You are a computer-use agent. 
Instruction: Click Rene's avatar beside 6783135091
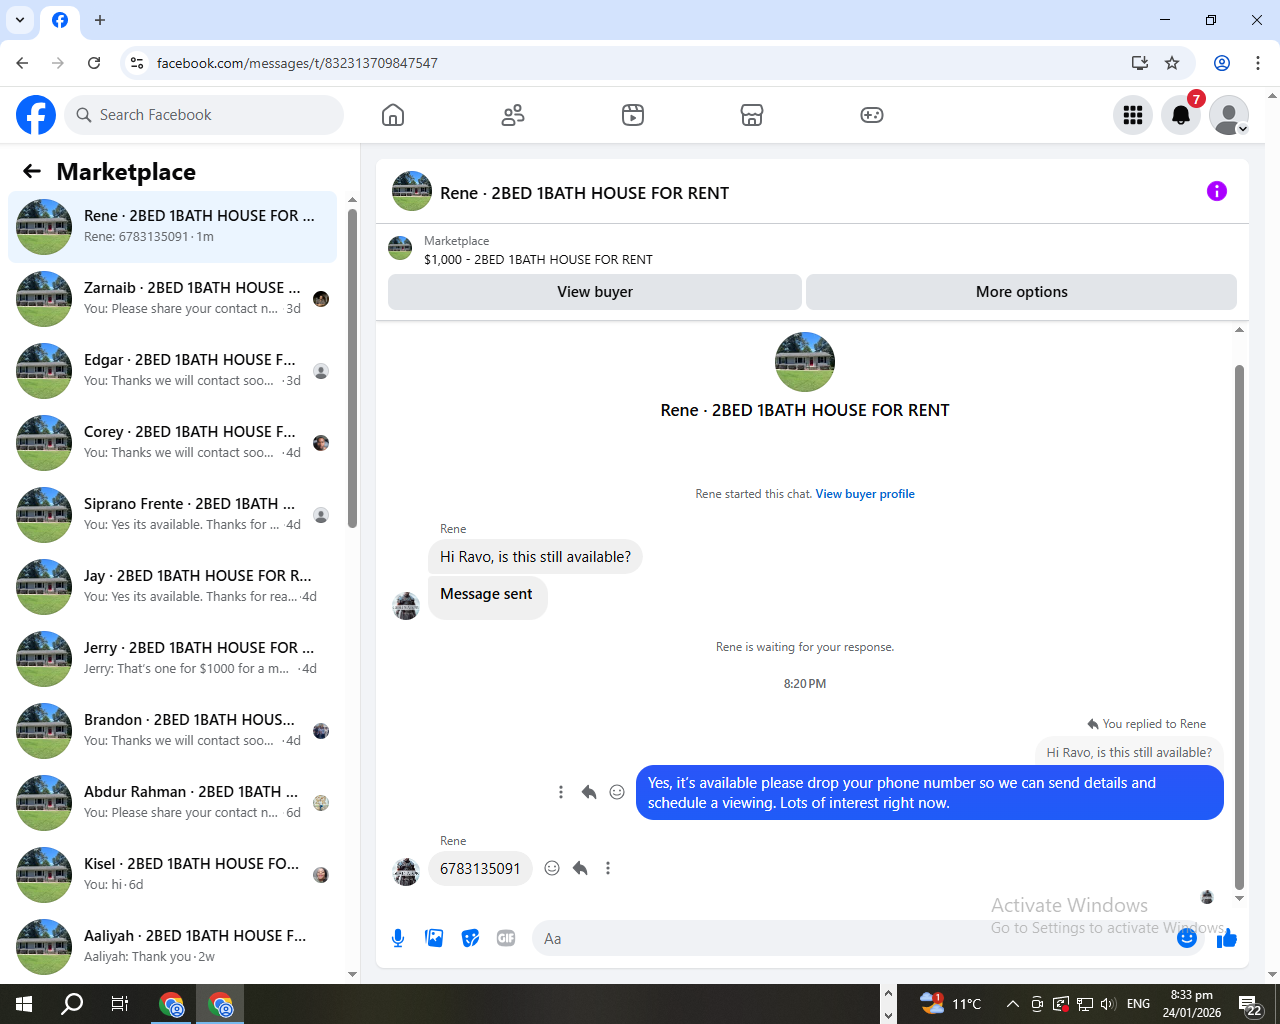[406, 872]
